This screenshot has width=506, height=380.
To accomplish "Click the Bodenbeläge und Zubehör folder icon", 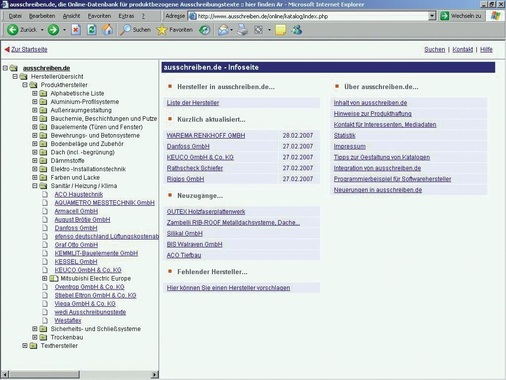I will 43,144.
